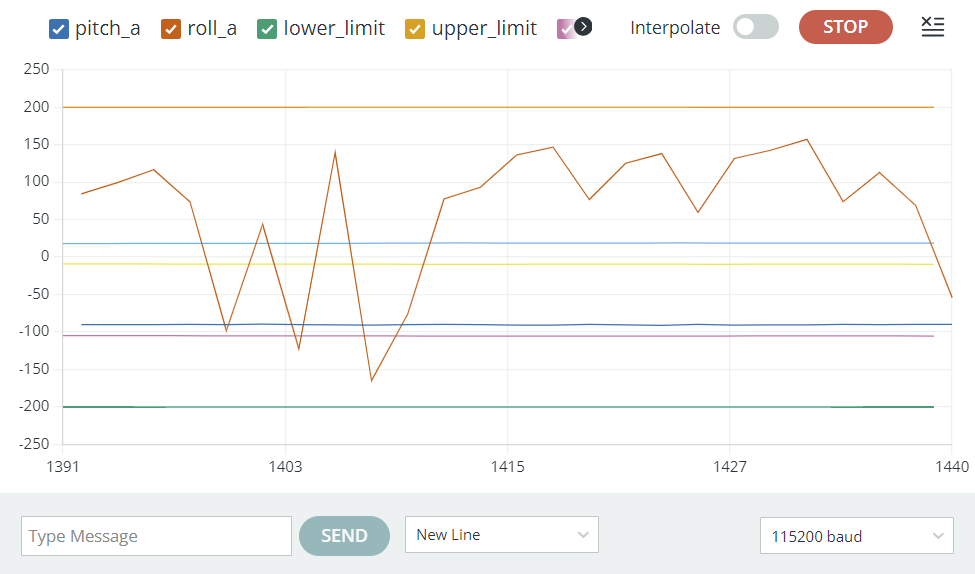Click the pitch_a legend label
975x574 pixels.
tap(108, 28)
